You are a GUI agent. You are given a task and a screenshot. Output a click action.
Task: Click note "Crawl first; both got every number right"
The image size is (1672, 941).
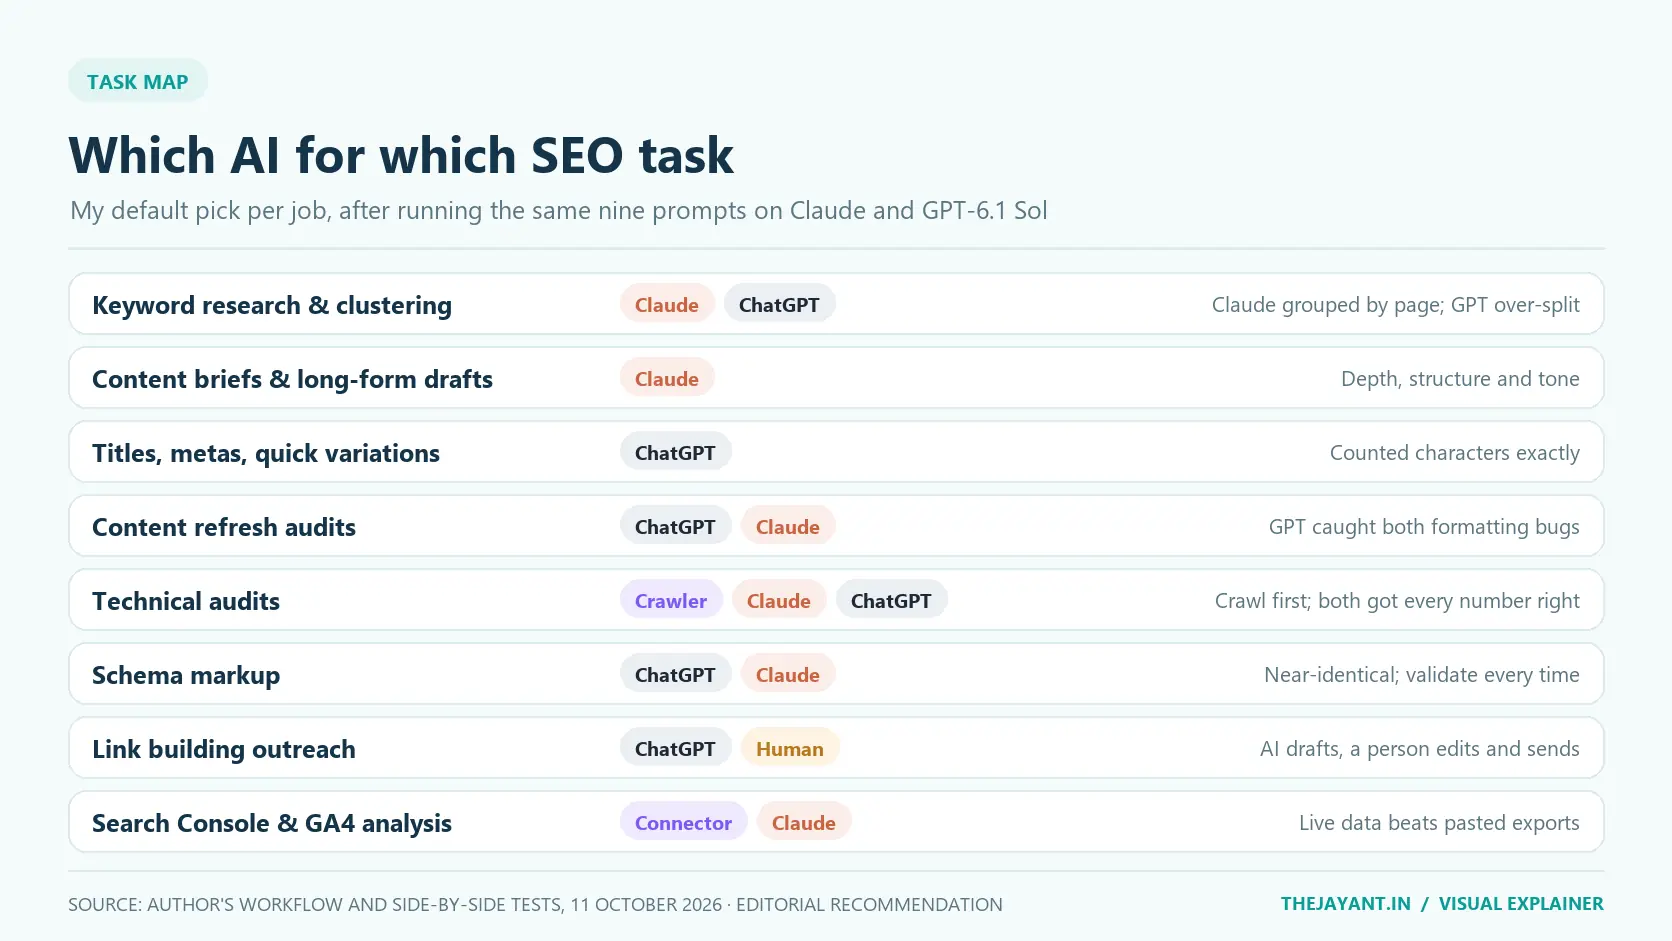point(1397,601)
